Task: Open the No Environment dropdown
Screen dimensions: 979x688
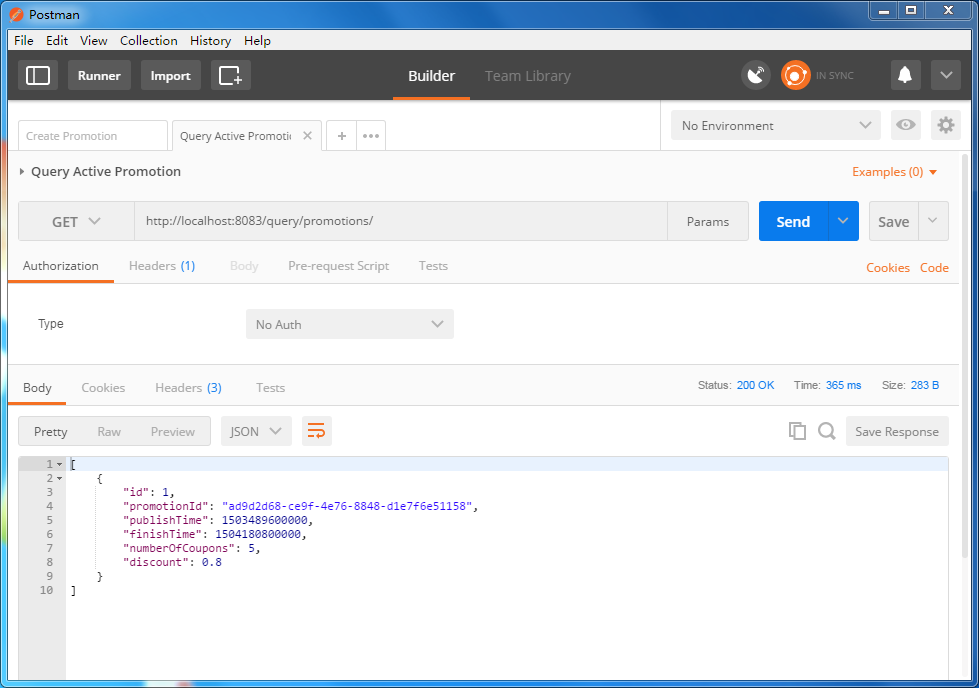Action: pos(776,126)
